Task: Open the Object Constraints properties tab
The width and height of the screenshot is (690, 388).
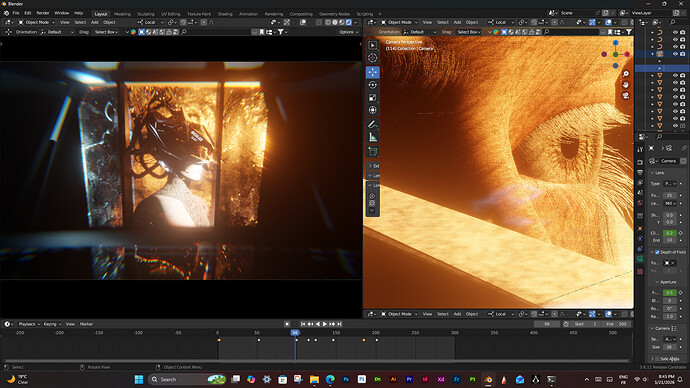Action: click(x=640, y=249)
